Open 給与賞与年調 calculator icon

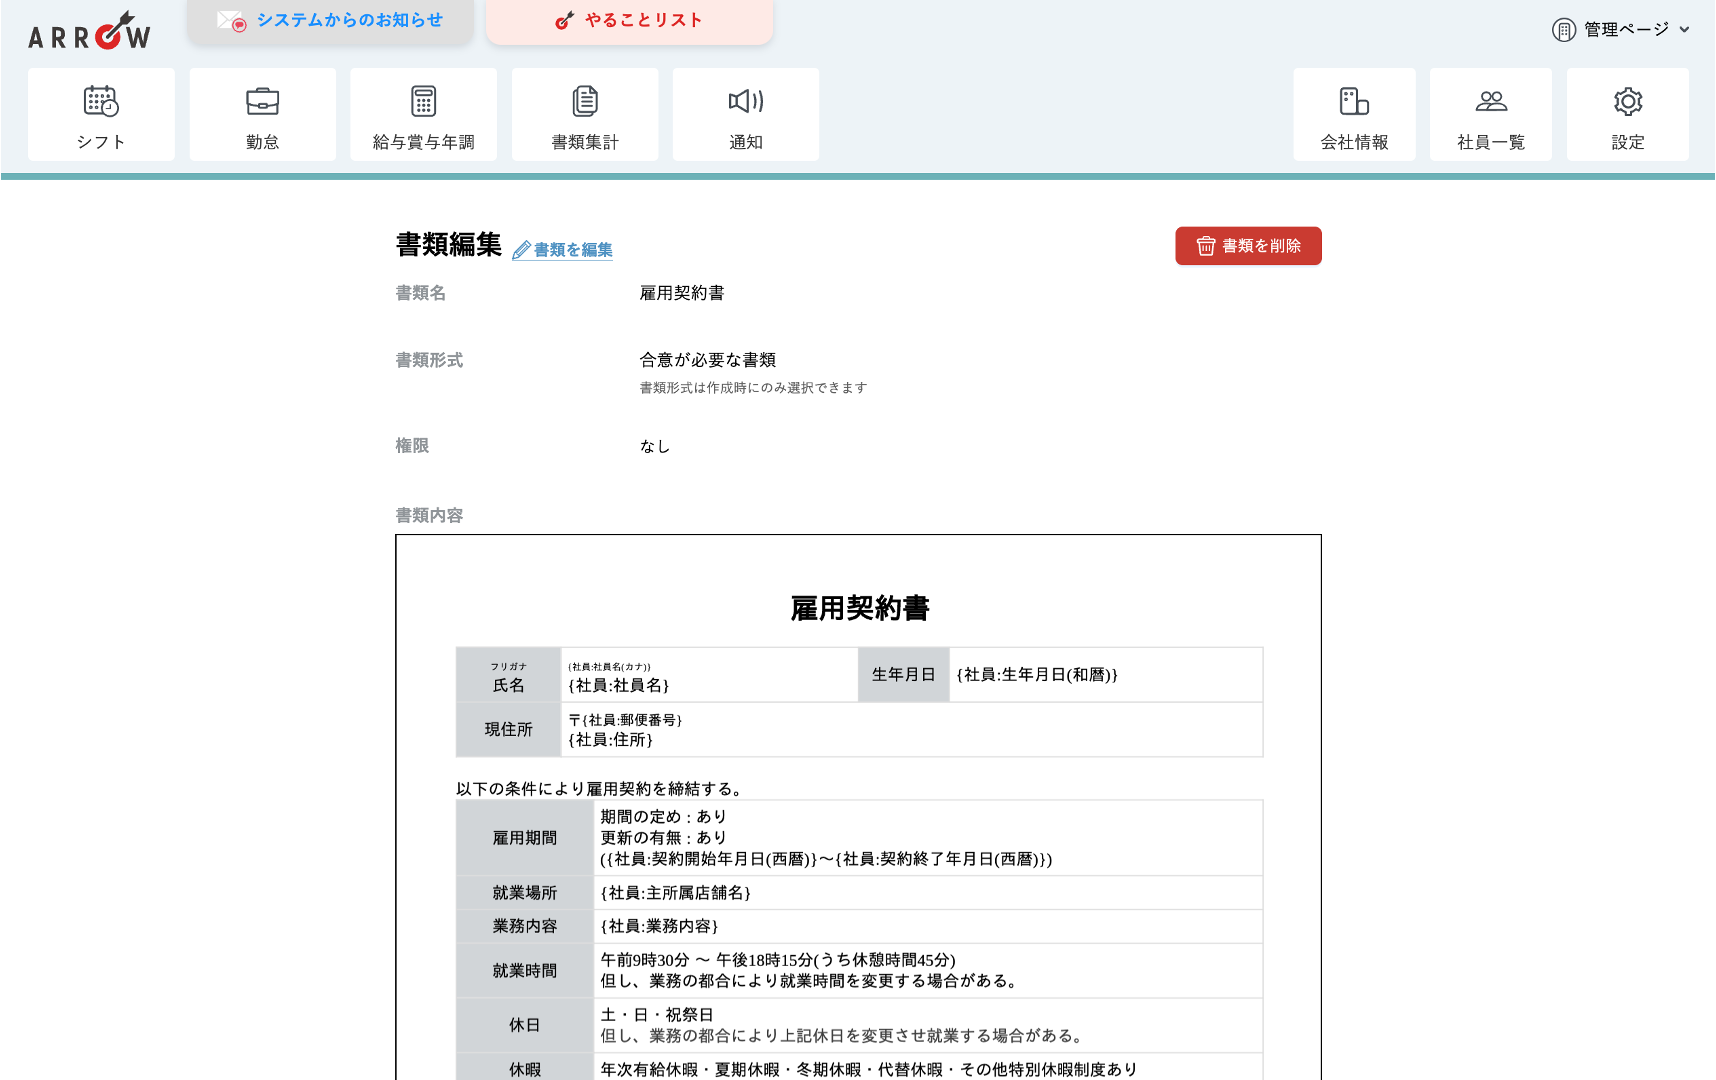423,101
